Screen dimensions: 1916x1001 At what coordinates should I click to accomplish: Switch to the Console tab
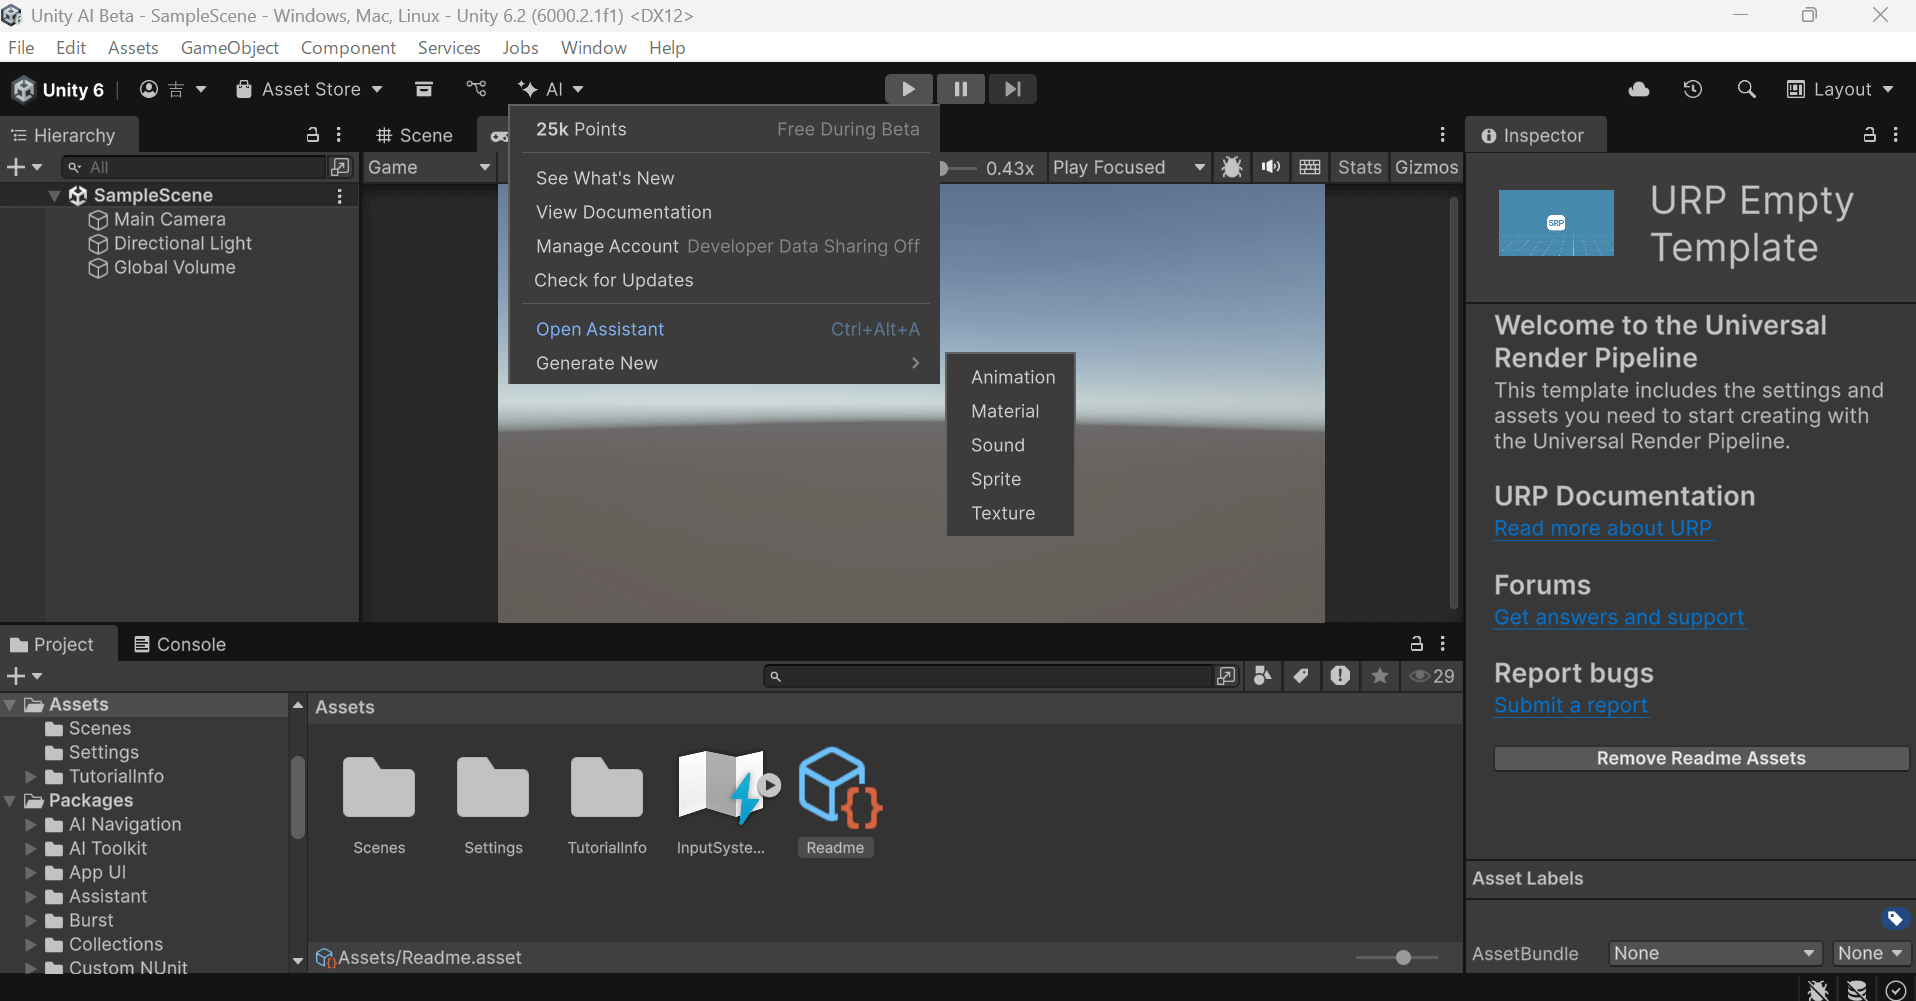click(180, 644)
